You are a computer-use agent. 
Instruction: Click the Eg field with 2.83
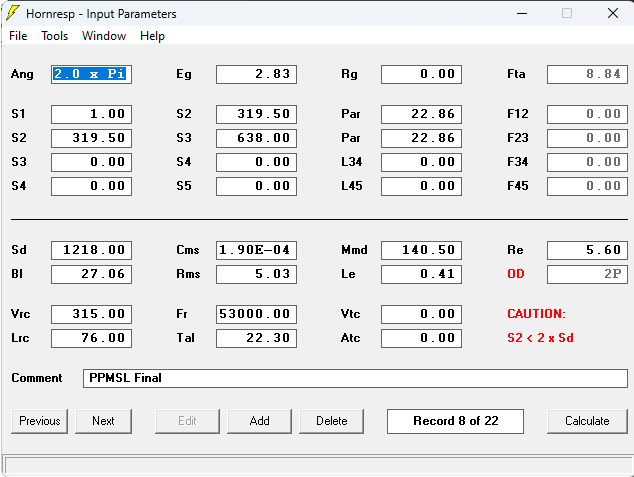pos(256,74)
